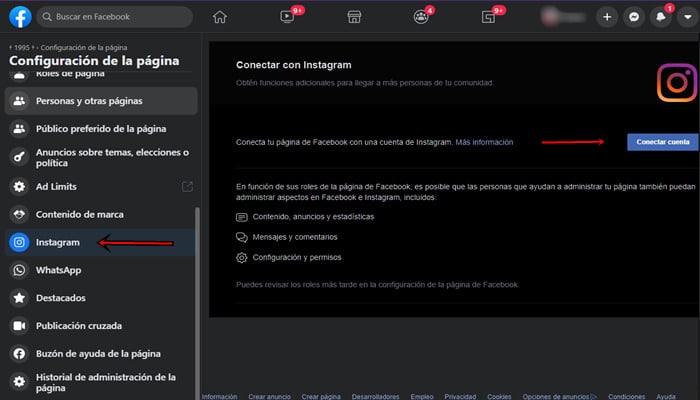Screen dimensions: 700x400
Task: Click Mensajes y comentarios item
Action: pyautogui.click(x=287, y=237)
